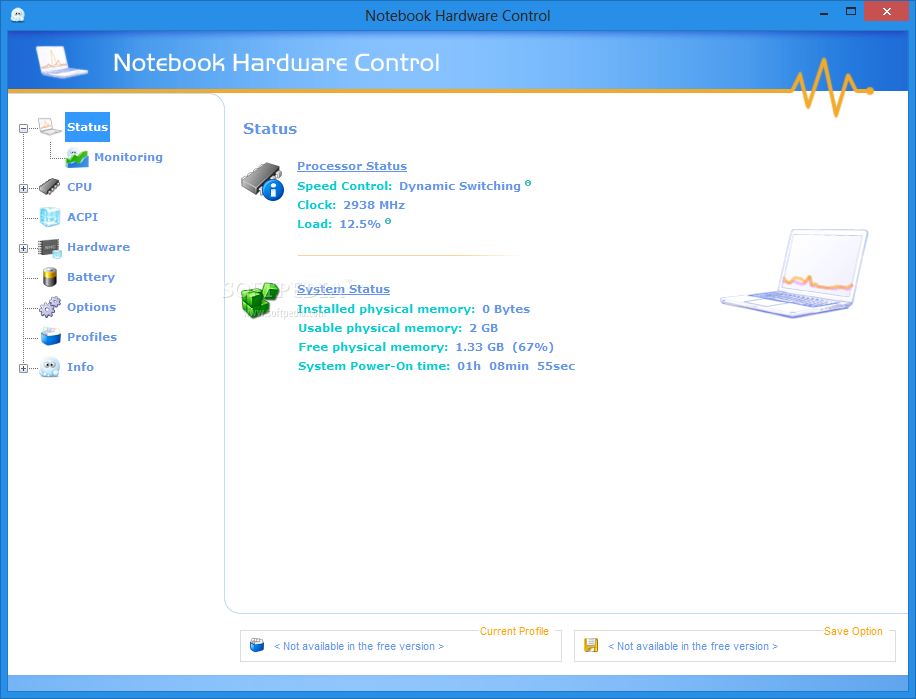Click the ACPI ice cube icon
This screenshot has width=916, height=699.
pyautogui.click(x=50, y=217)
